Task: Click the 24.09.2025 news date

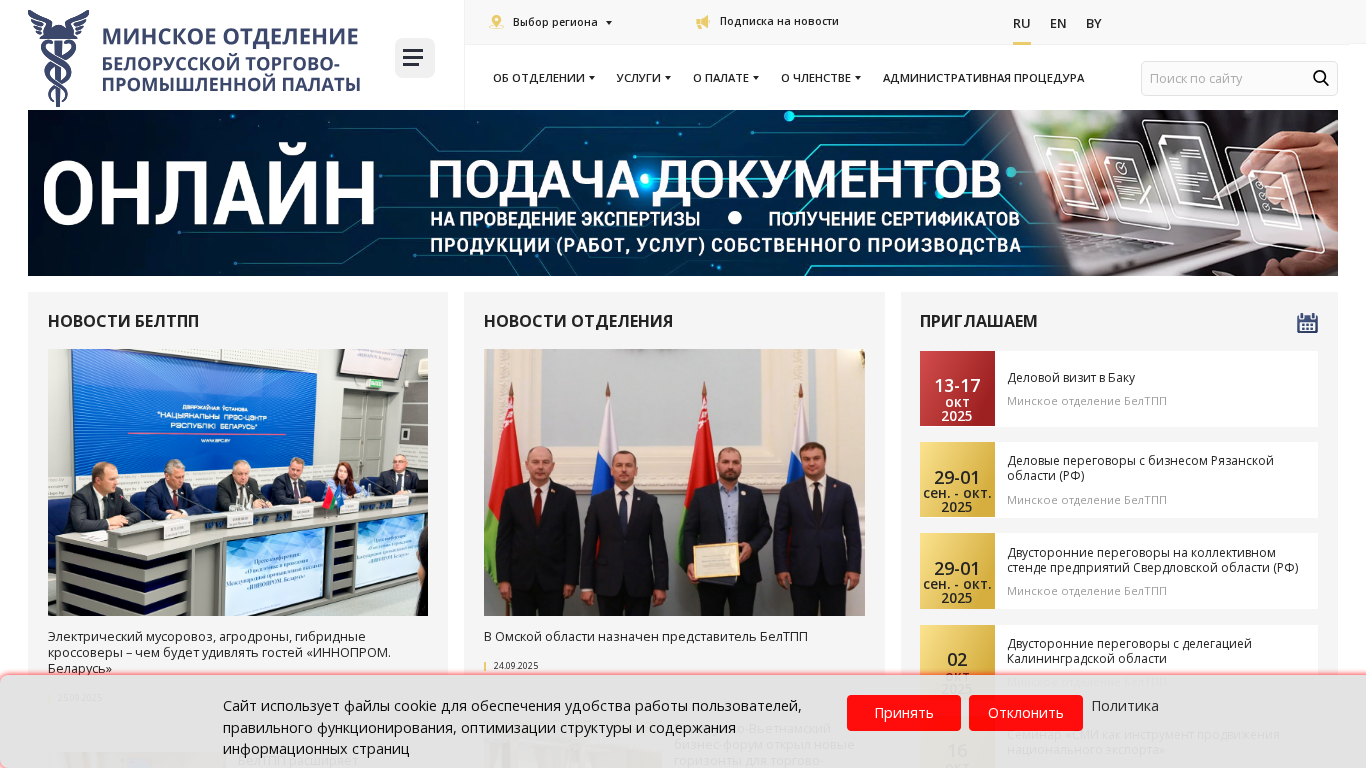Action: click(516, 666)
